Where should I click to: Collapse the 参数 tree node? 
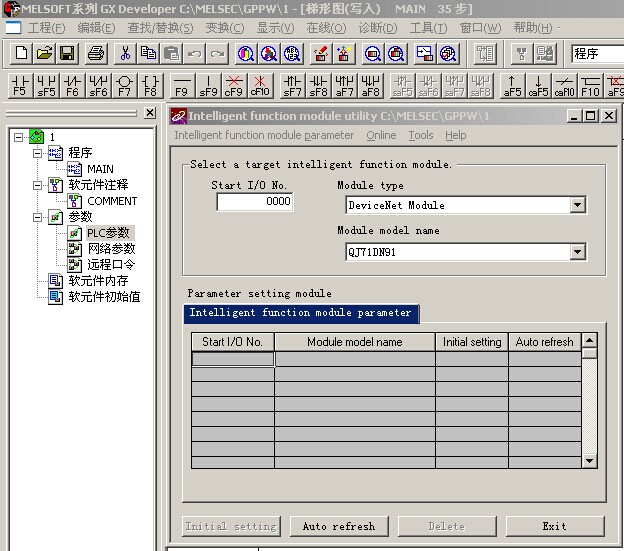pos(38,217)
